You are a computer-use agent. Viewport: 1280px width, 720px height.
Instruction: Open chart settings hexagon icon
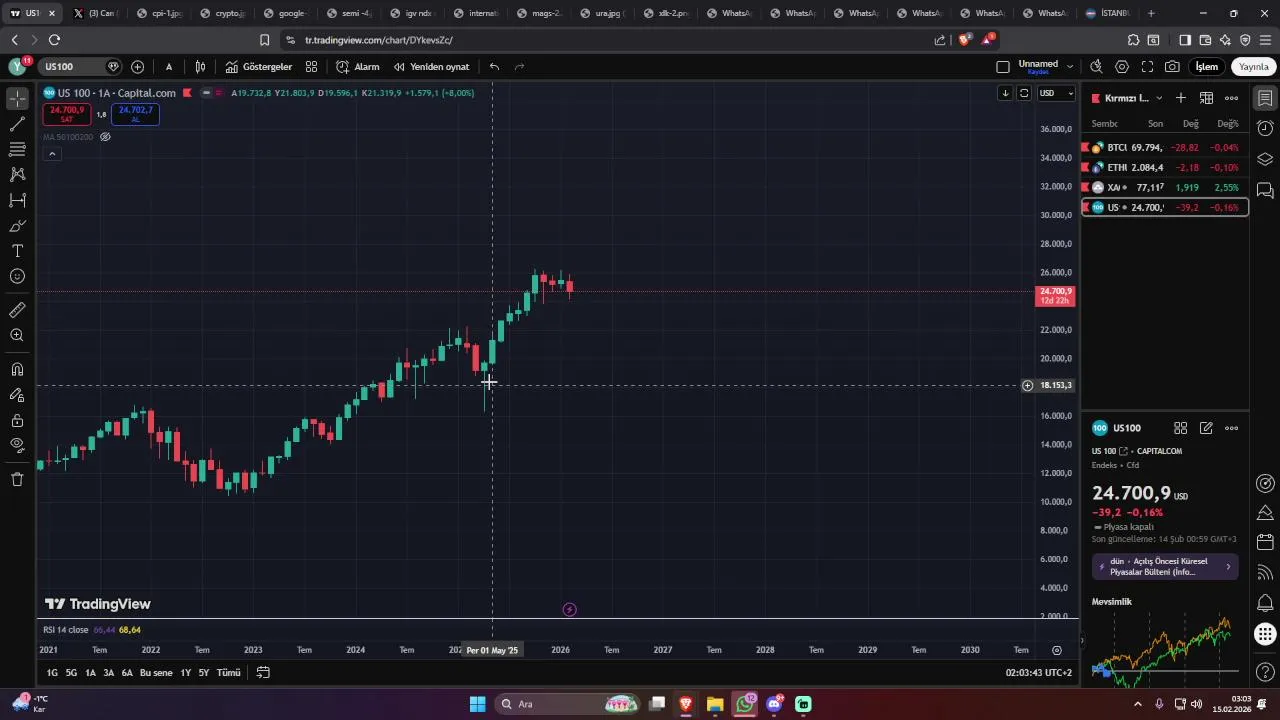tap(1122, 67)
